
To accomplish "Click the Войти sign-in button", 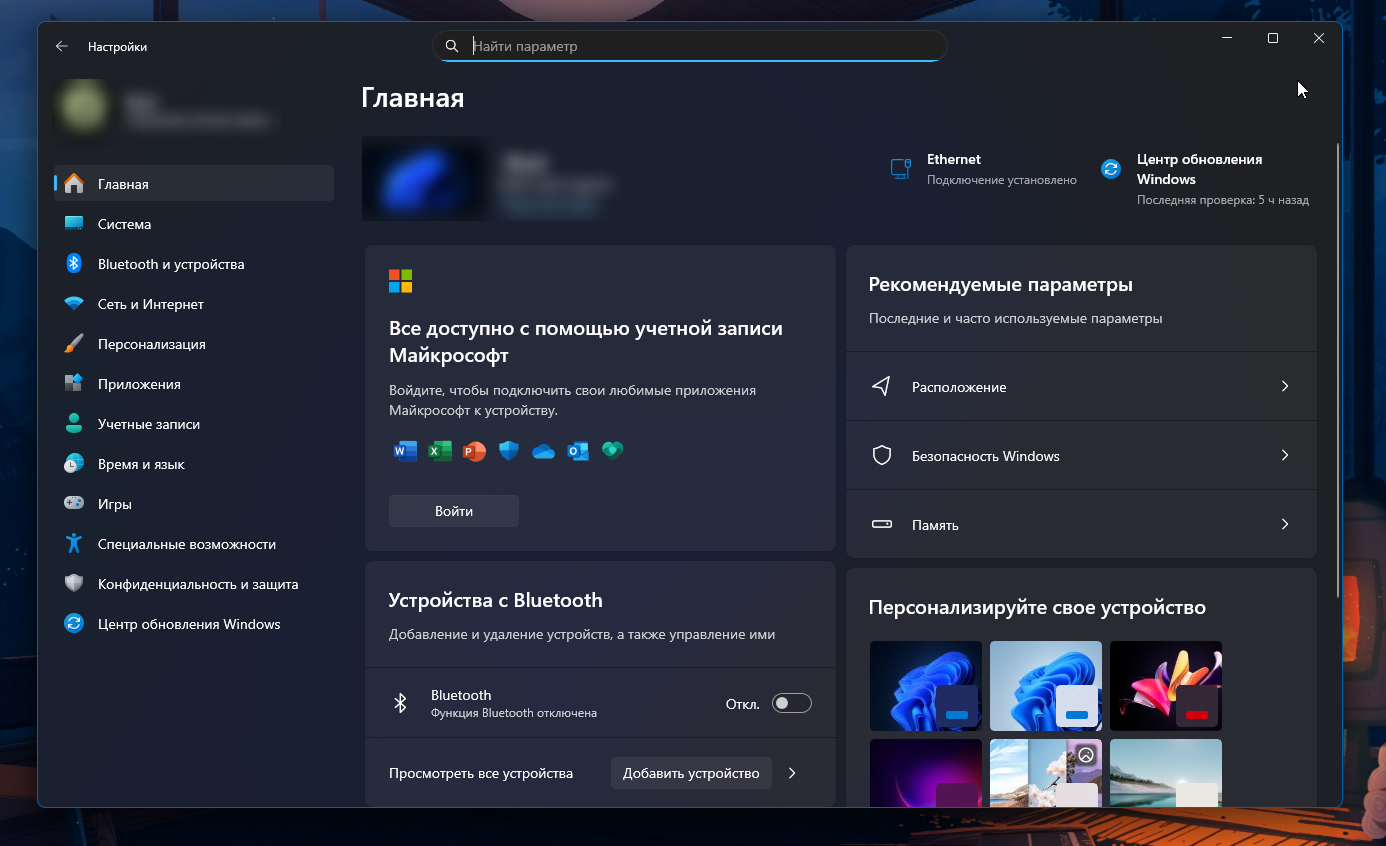I will click(454, 511).
